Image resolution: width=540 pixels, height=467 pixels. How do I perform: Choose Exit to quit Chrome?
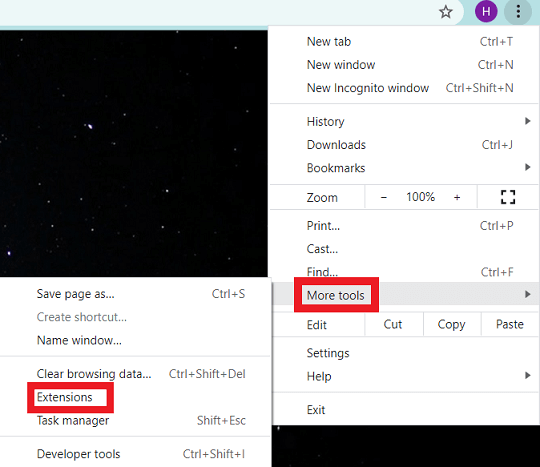pyautogui.click(x=405, y=410)
